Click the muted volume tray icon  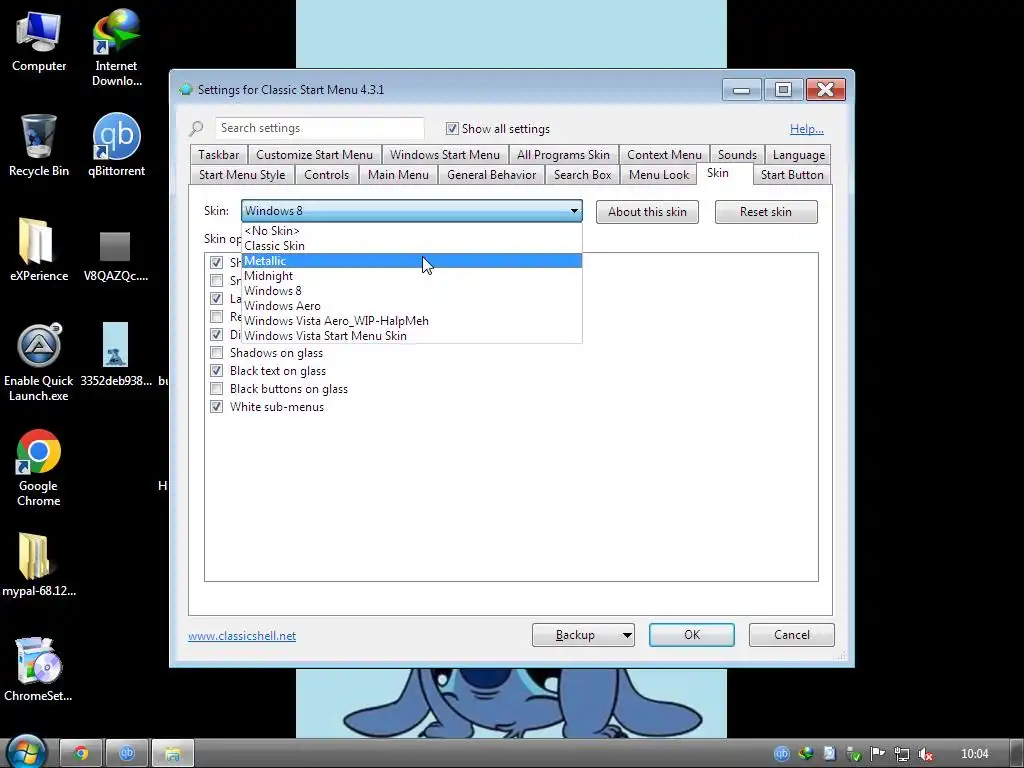coord(925,754)
